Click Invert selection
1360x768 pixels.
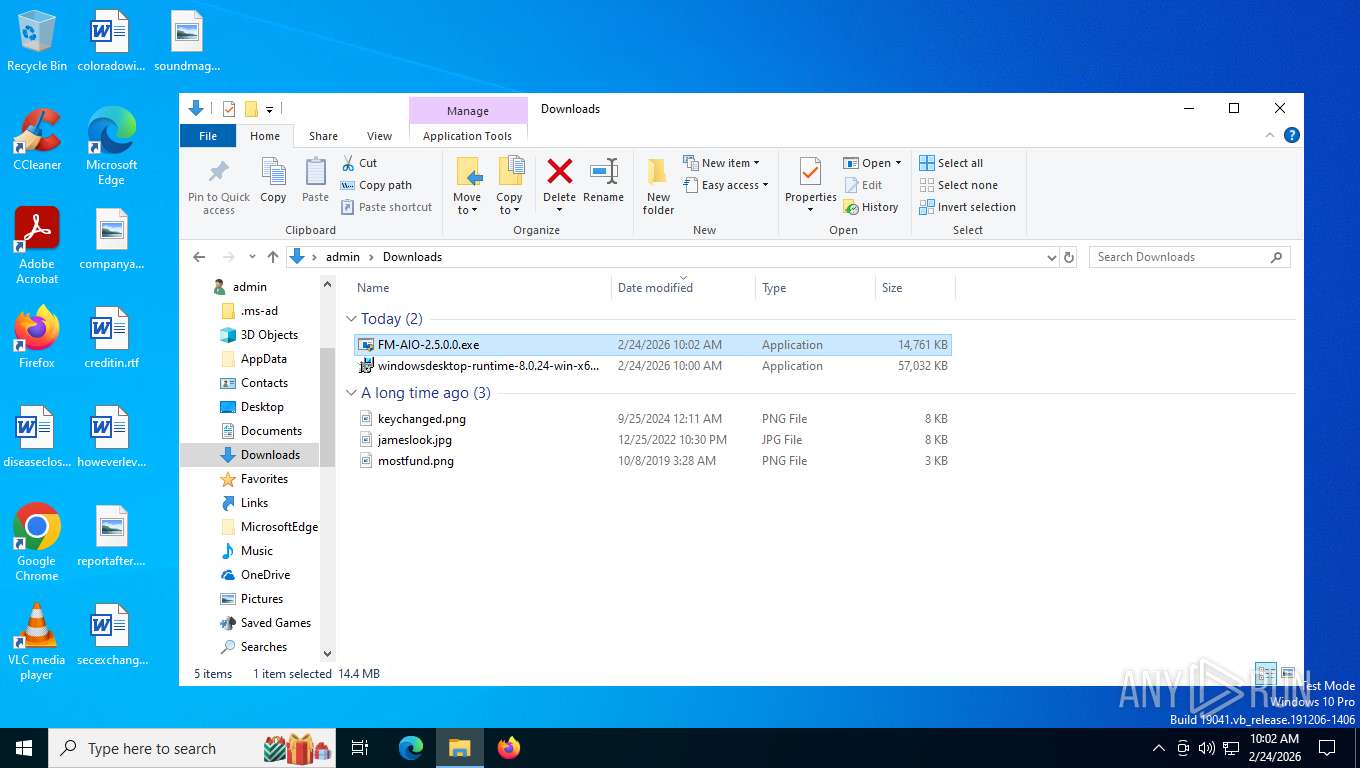coord(967,207)
